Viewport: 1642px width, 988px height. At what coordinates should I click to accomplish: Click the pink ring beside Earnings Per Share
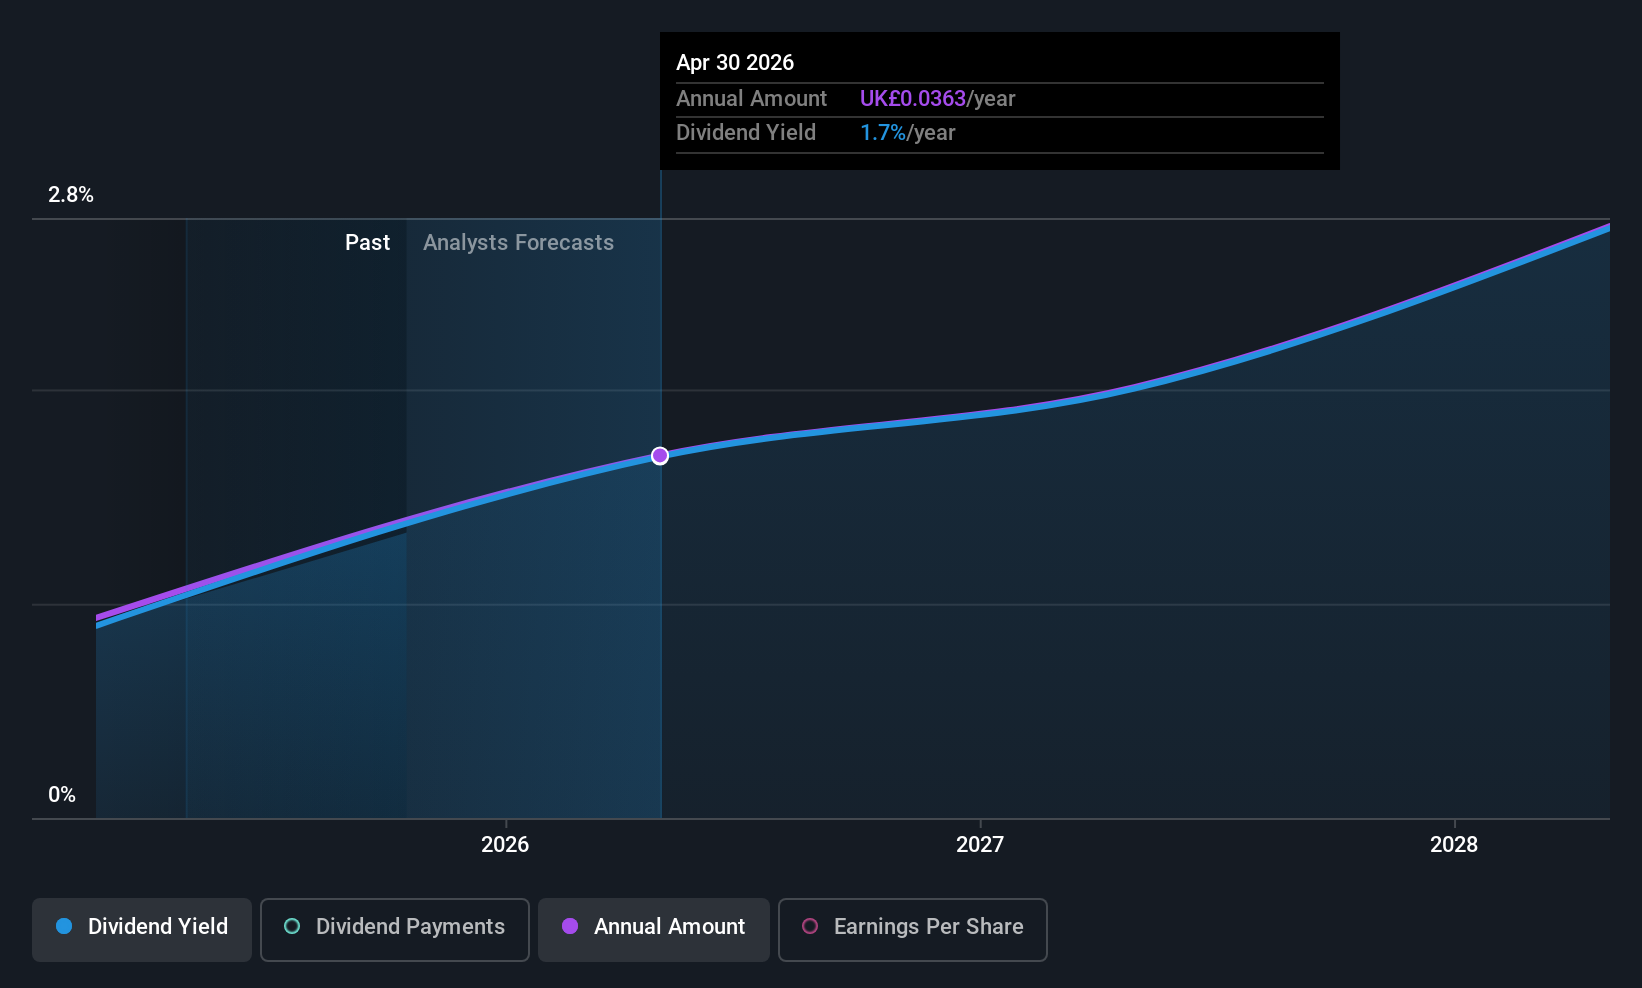tap(810, 927)
